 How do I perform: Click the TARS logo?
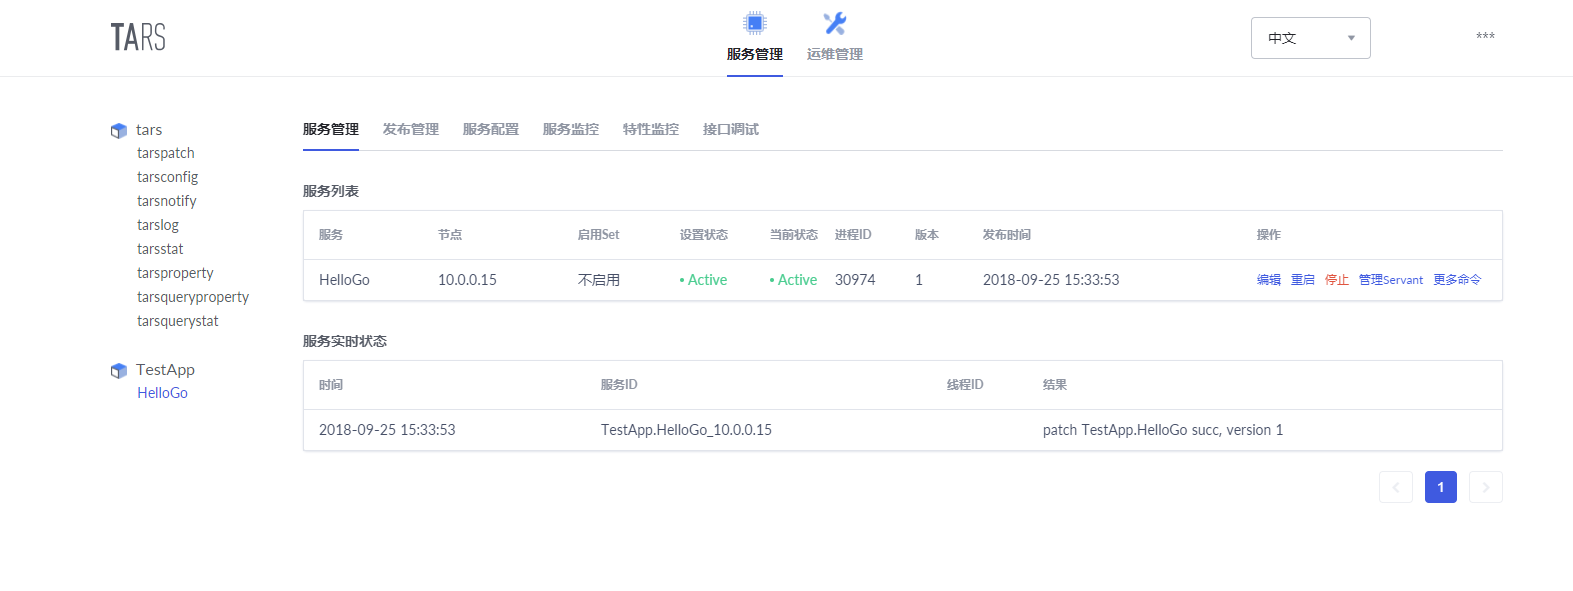point(138,38)
